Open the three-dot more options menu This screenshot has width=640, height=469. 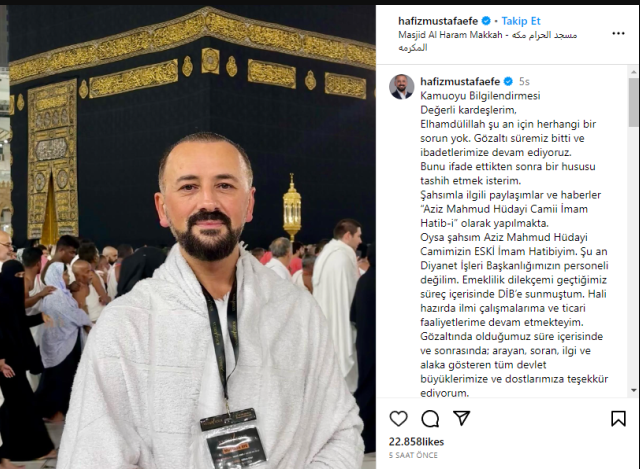click(x=618, y=33)
